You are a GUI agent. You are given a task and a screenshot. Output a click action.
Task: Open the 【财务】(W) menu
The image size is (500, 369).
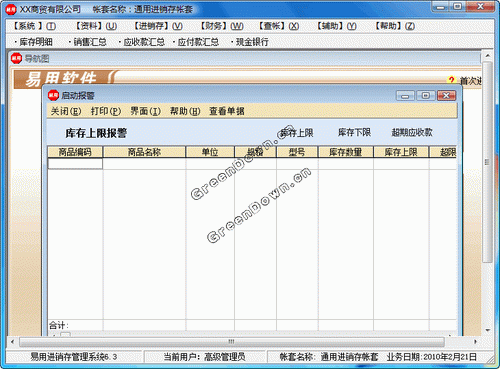point(221,26)
